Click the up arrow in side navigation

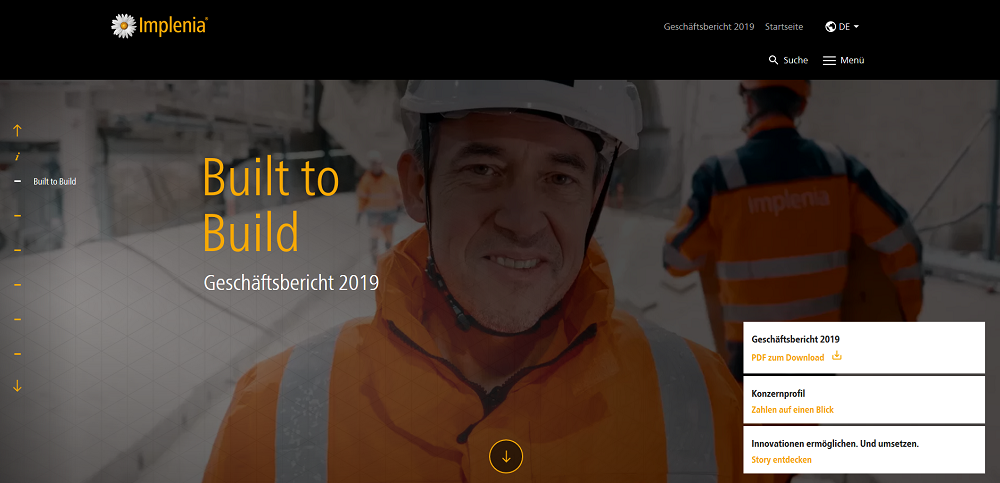coord(17,130)
